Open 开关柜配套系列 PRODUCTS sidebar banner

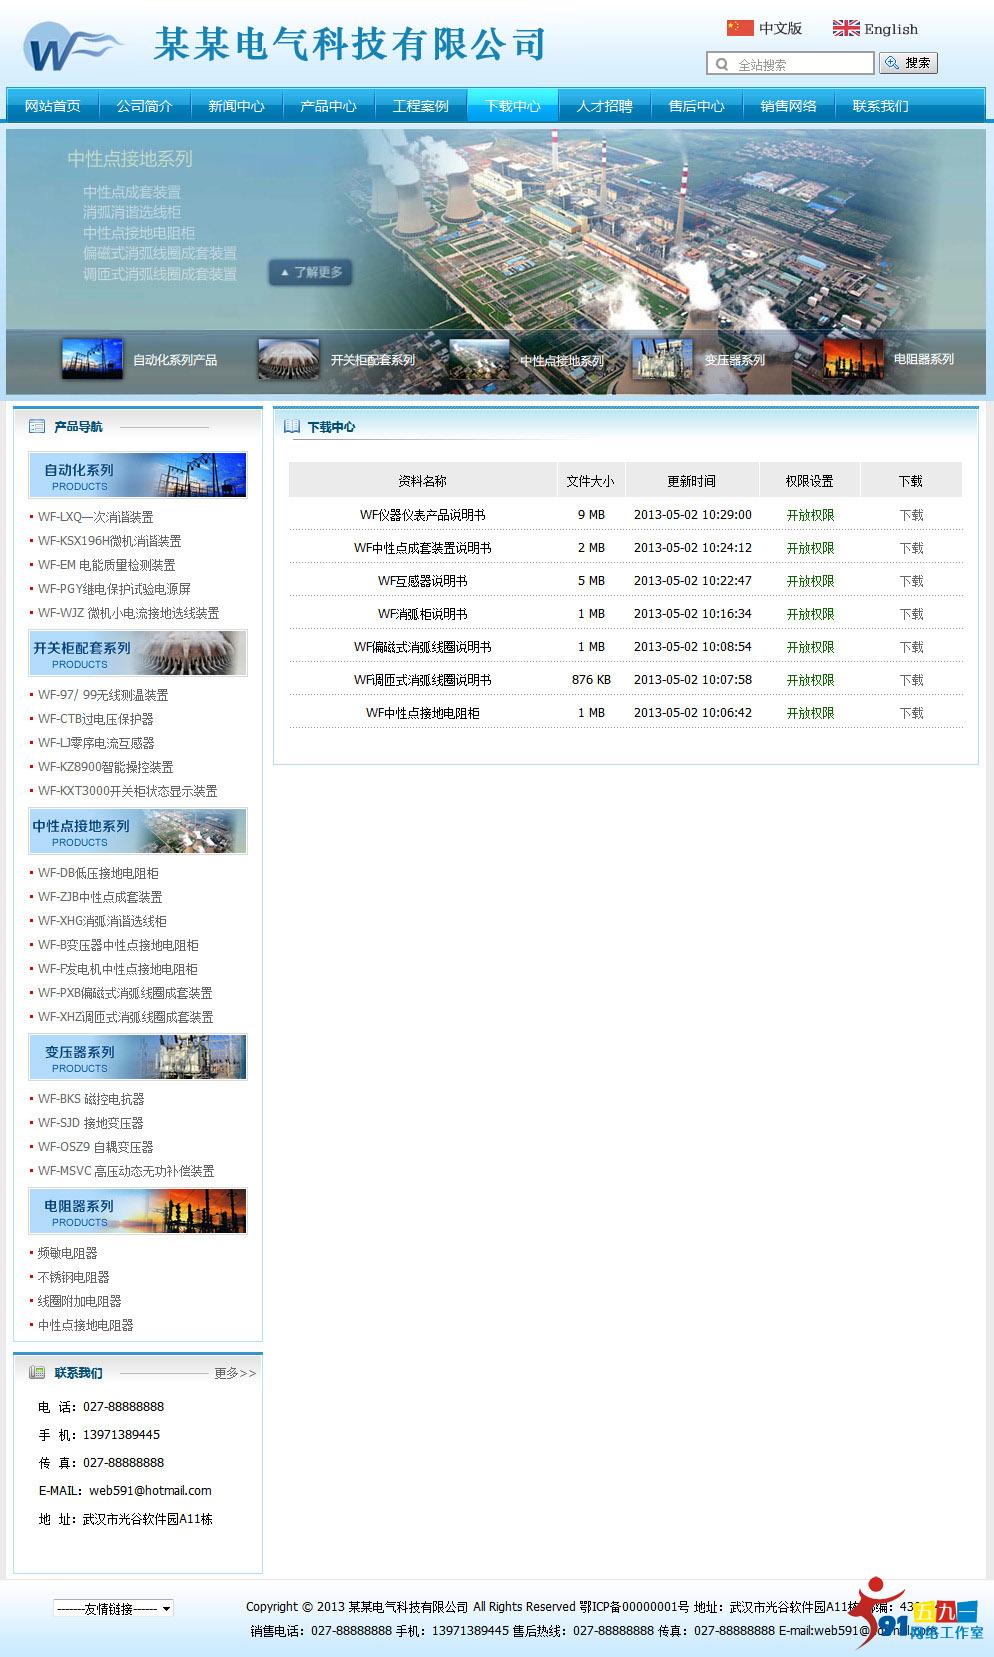click(x=138, y=653)
